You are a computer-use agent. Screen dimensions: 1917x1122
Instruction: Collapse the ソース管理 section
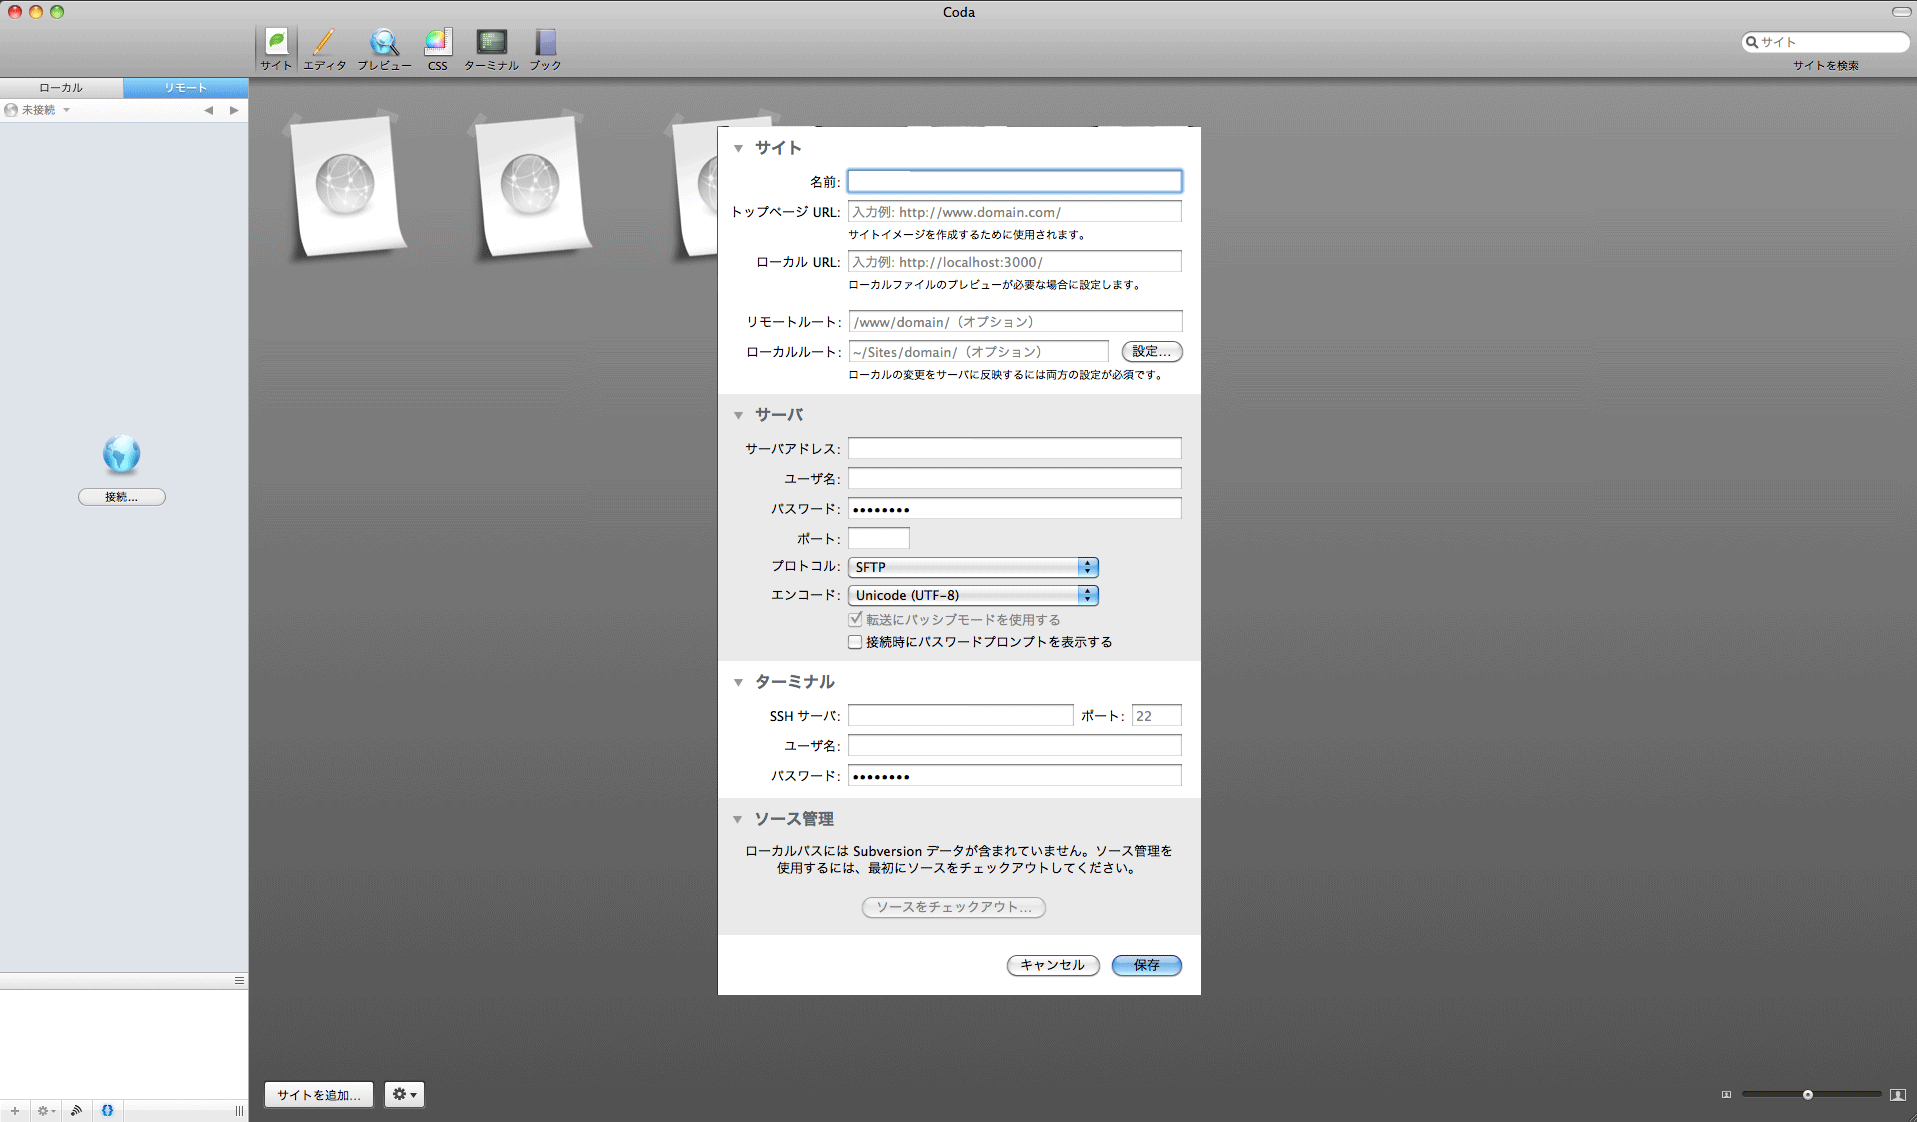pos(738,819)
